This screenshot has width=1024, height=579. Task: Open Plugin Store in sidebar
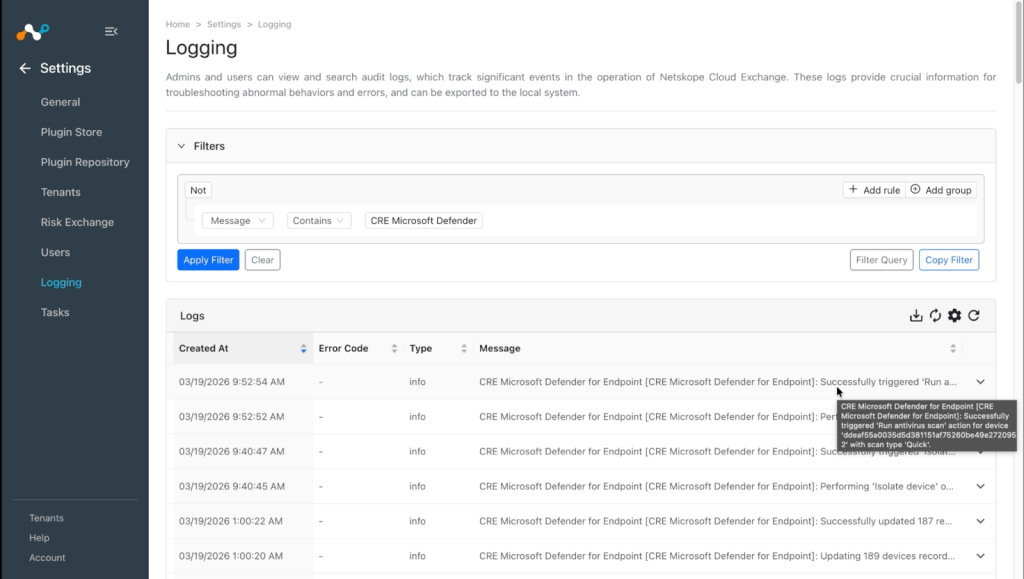(x=71, y=132)
